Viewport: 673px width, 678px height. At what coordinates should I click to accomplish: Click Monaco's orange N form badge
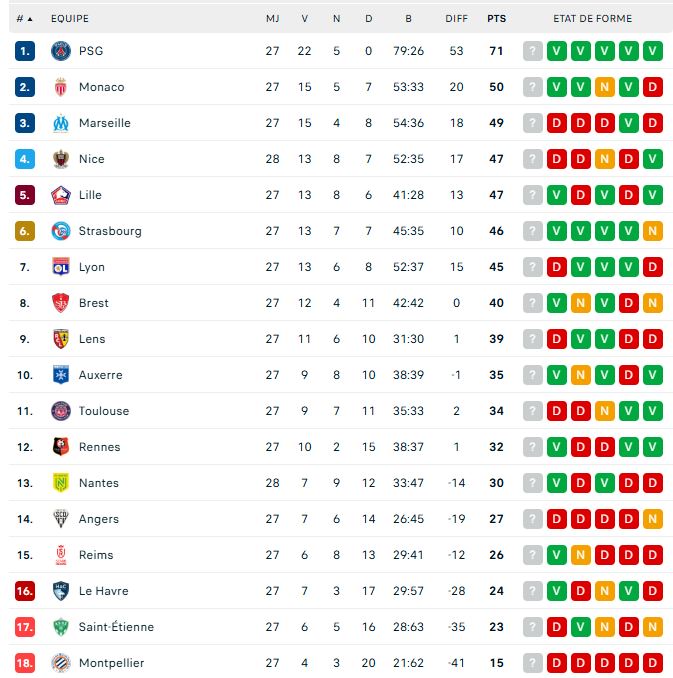coord(605,87)
